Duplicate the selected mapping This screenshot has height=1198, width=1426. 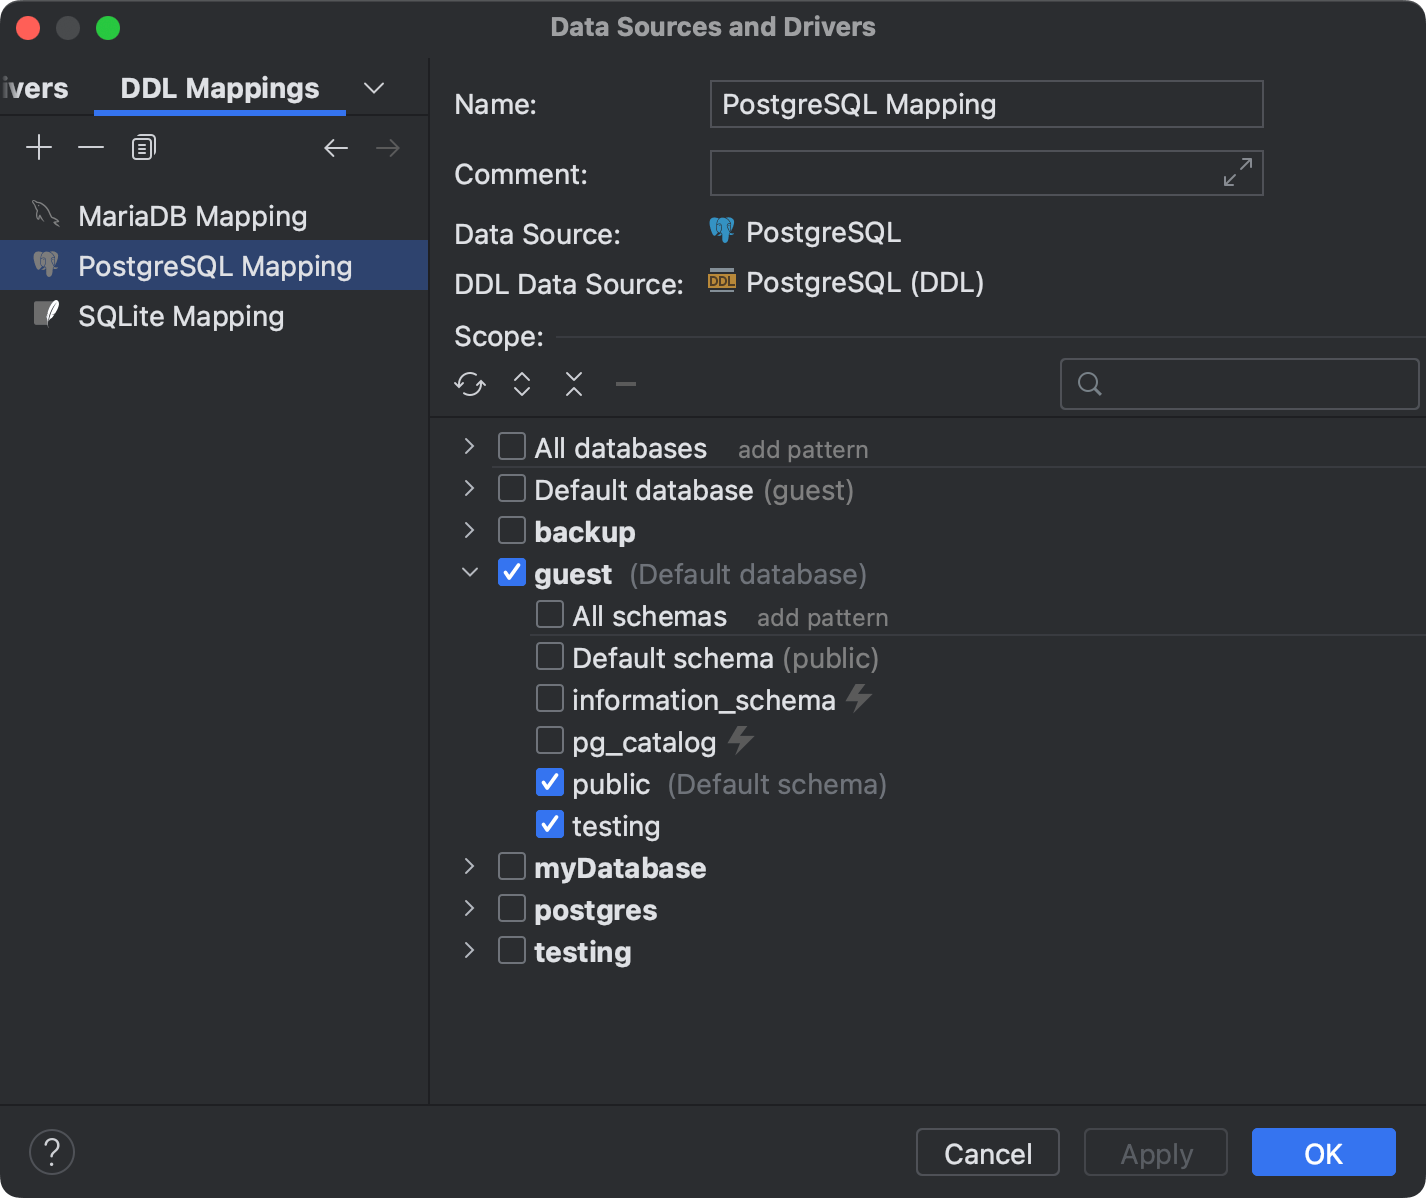pos(142,147)
